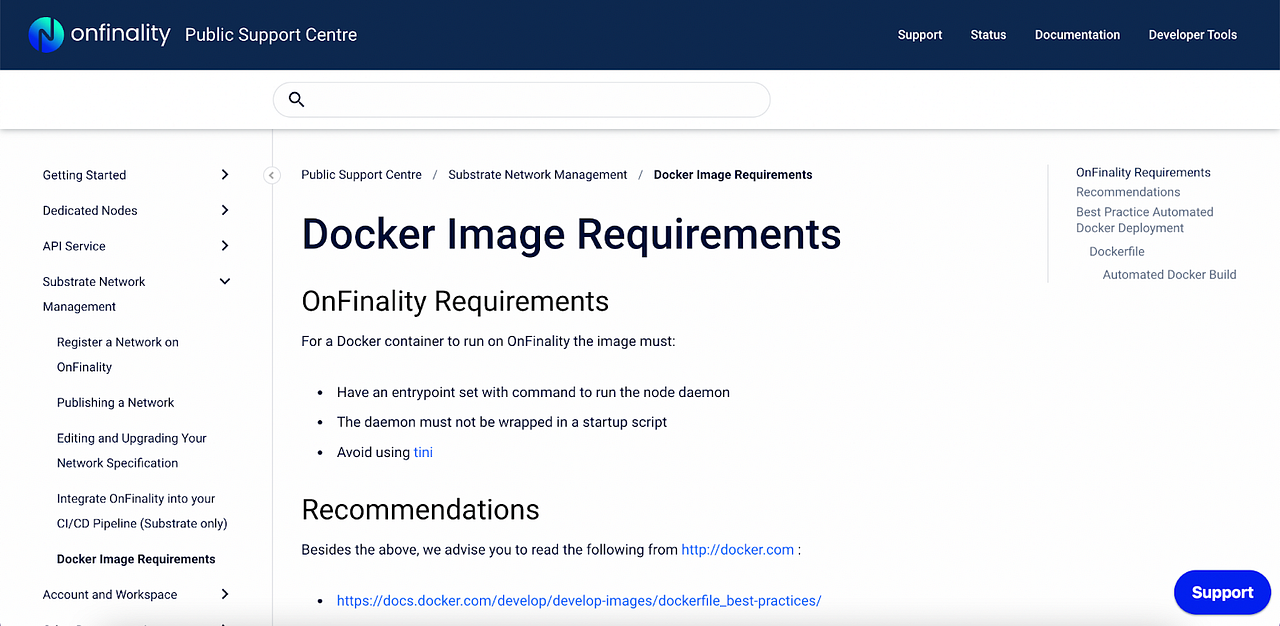Open API Service in the sidebar
The image size is (1280, 626).
(74, 246)
